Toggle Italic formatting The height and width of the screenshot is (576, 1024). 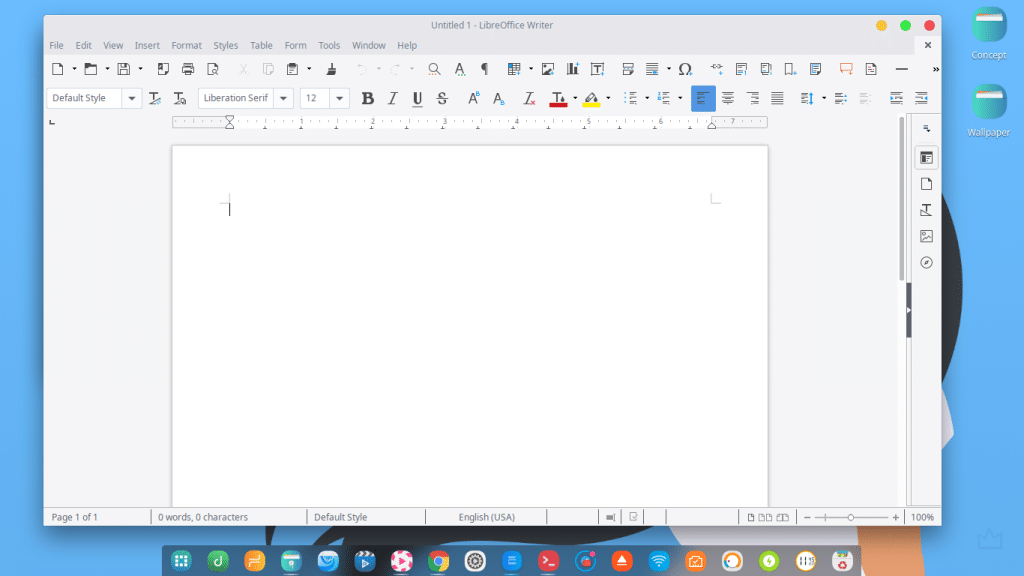[392, 99]
